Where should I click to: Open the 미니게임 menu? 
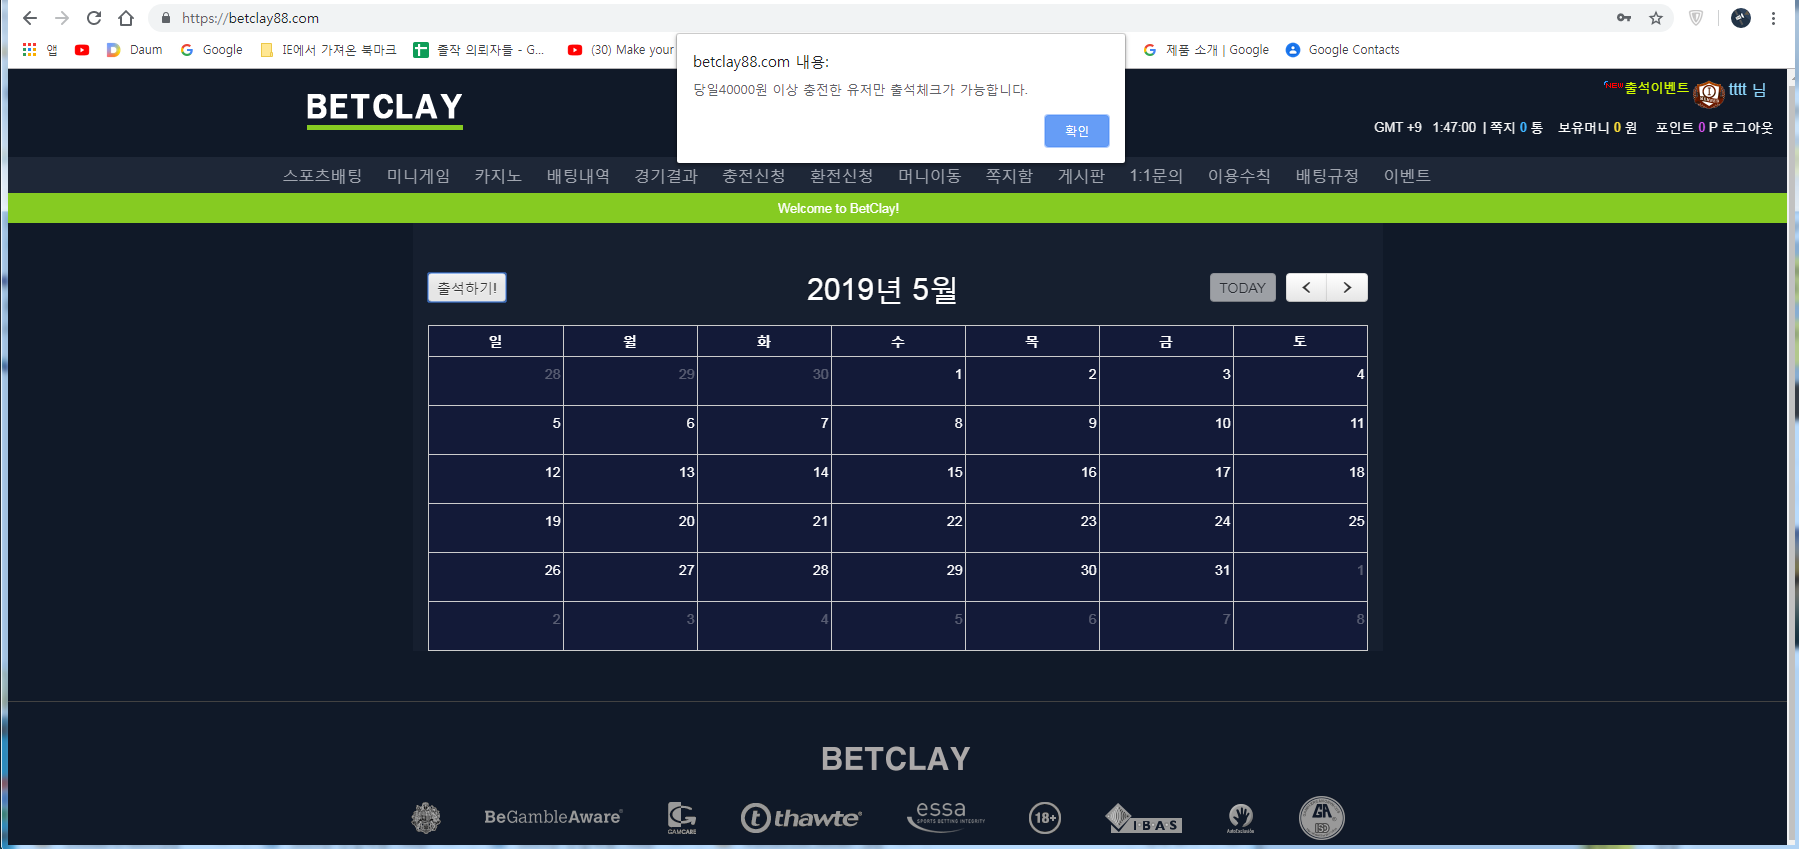tap(418, 176)
